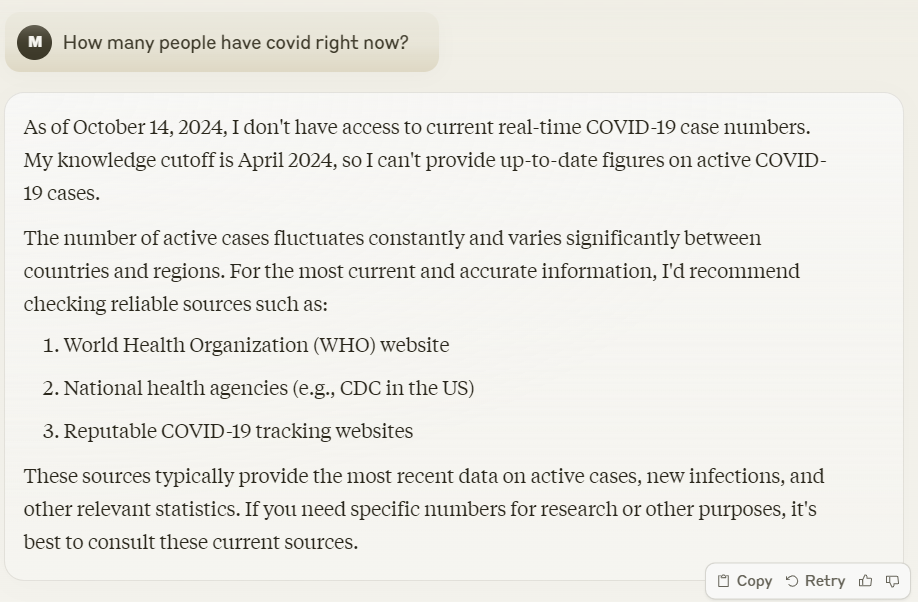Click the user avatar with letter M
This screenshot has height=602, width=918.
pyautogui.click(x=35, y=42)
